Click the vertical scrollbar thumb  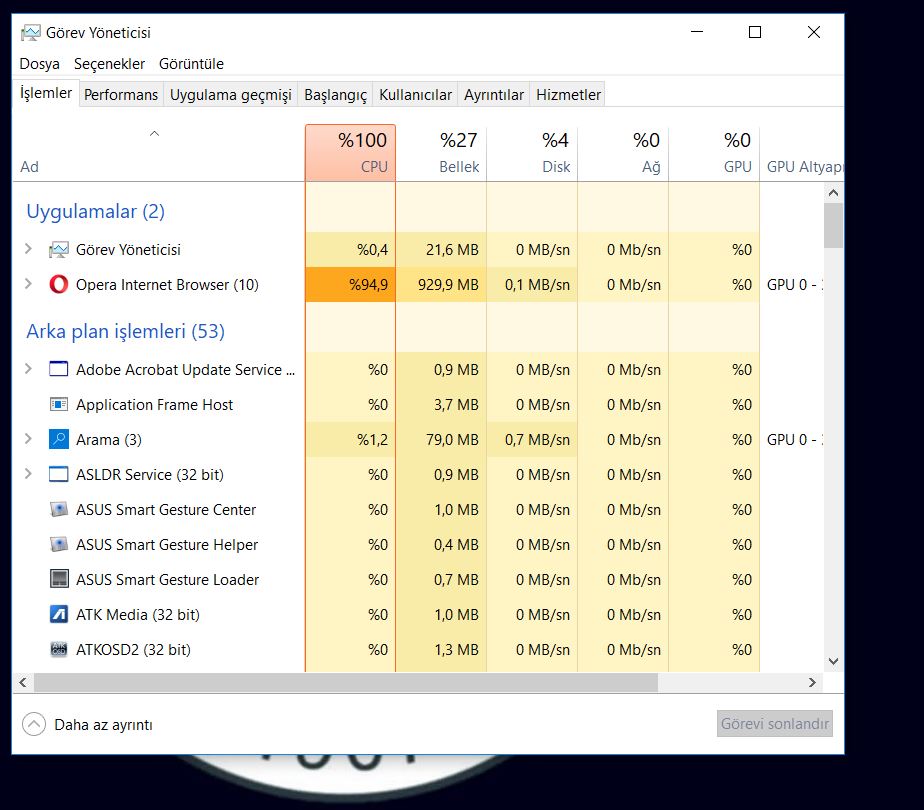click(833, 226)
